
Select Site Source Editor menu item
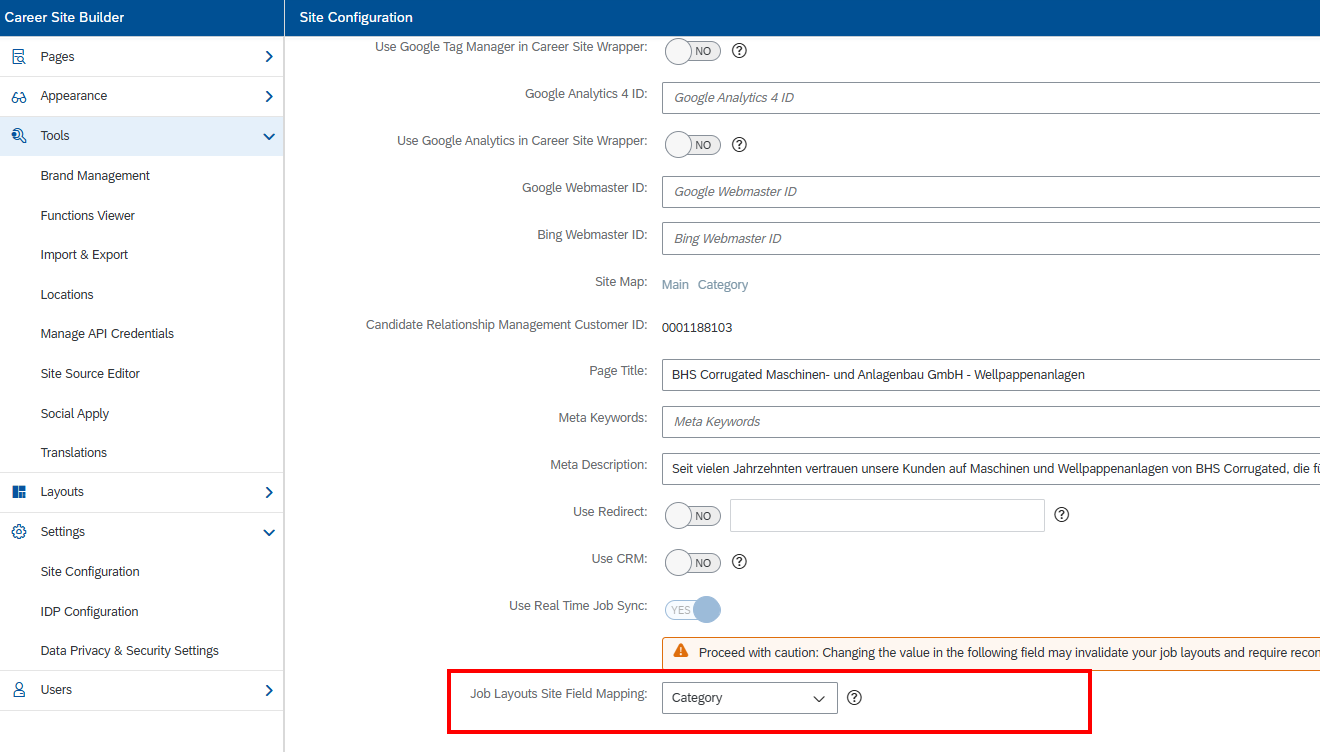pyautogui.click(x=90, y=374)
